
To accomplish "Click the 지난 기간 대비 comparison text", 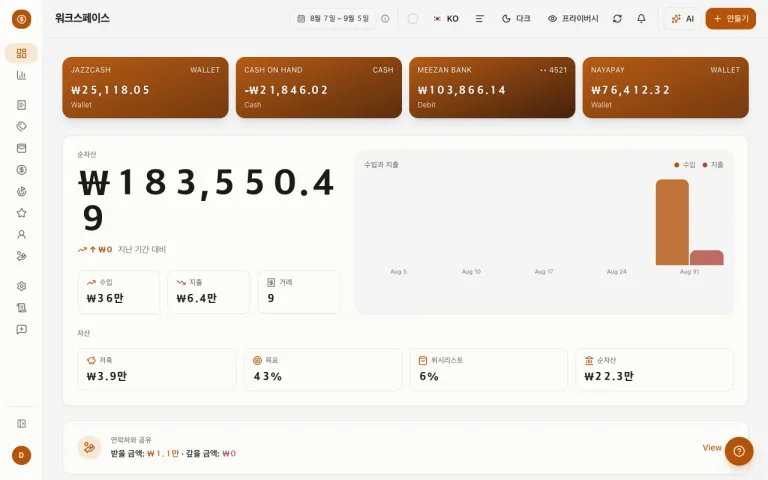I will (x=142, y=249).
